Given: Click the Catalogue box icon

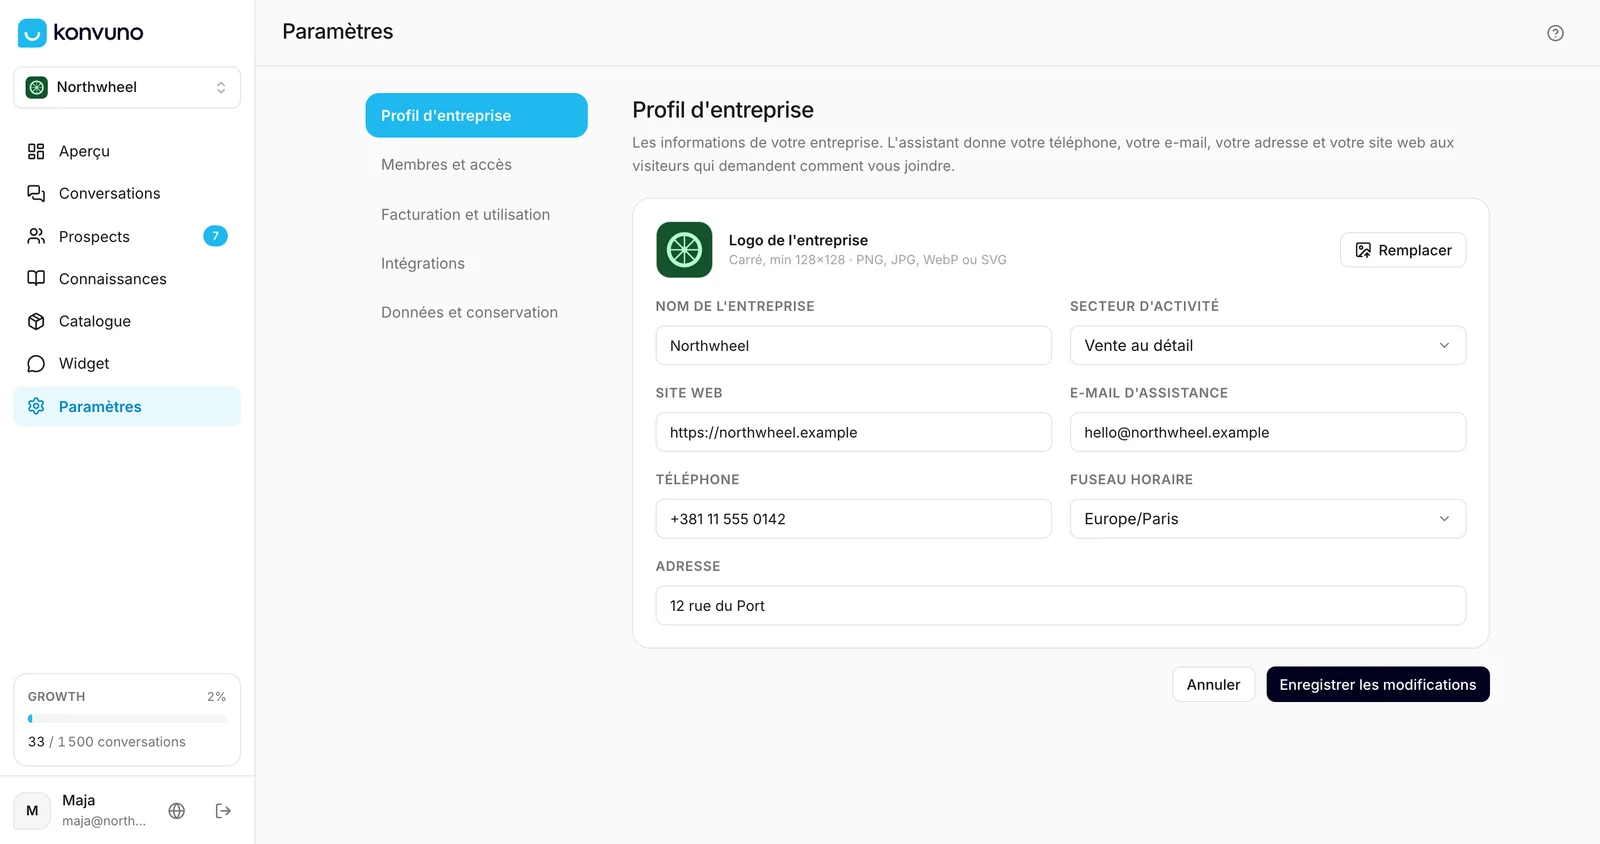Looking at the screenshot, I should click(x=36, y=321).
